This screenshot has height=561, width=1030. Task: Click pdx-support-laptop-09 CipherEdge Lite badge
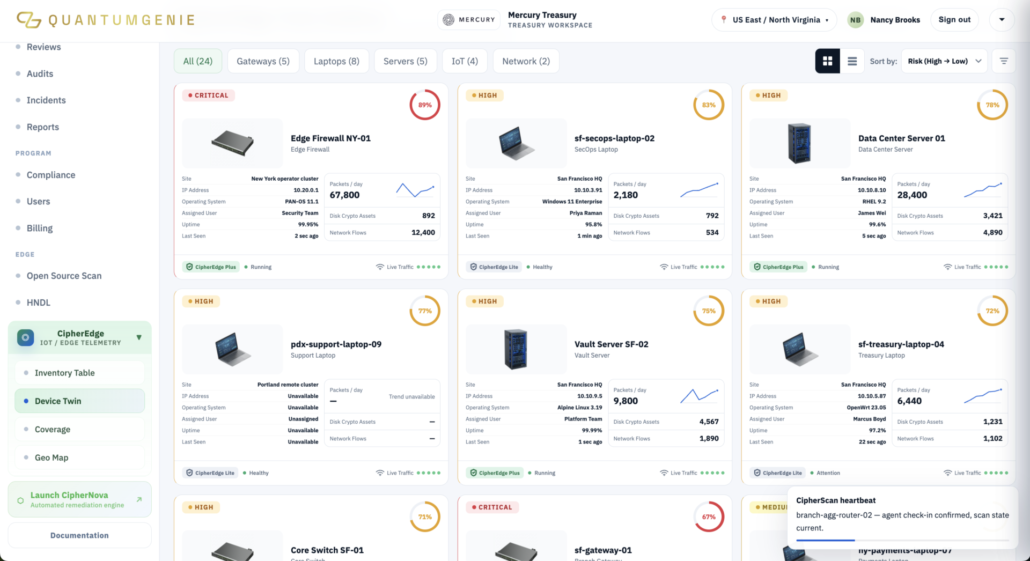point(211,473)
